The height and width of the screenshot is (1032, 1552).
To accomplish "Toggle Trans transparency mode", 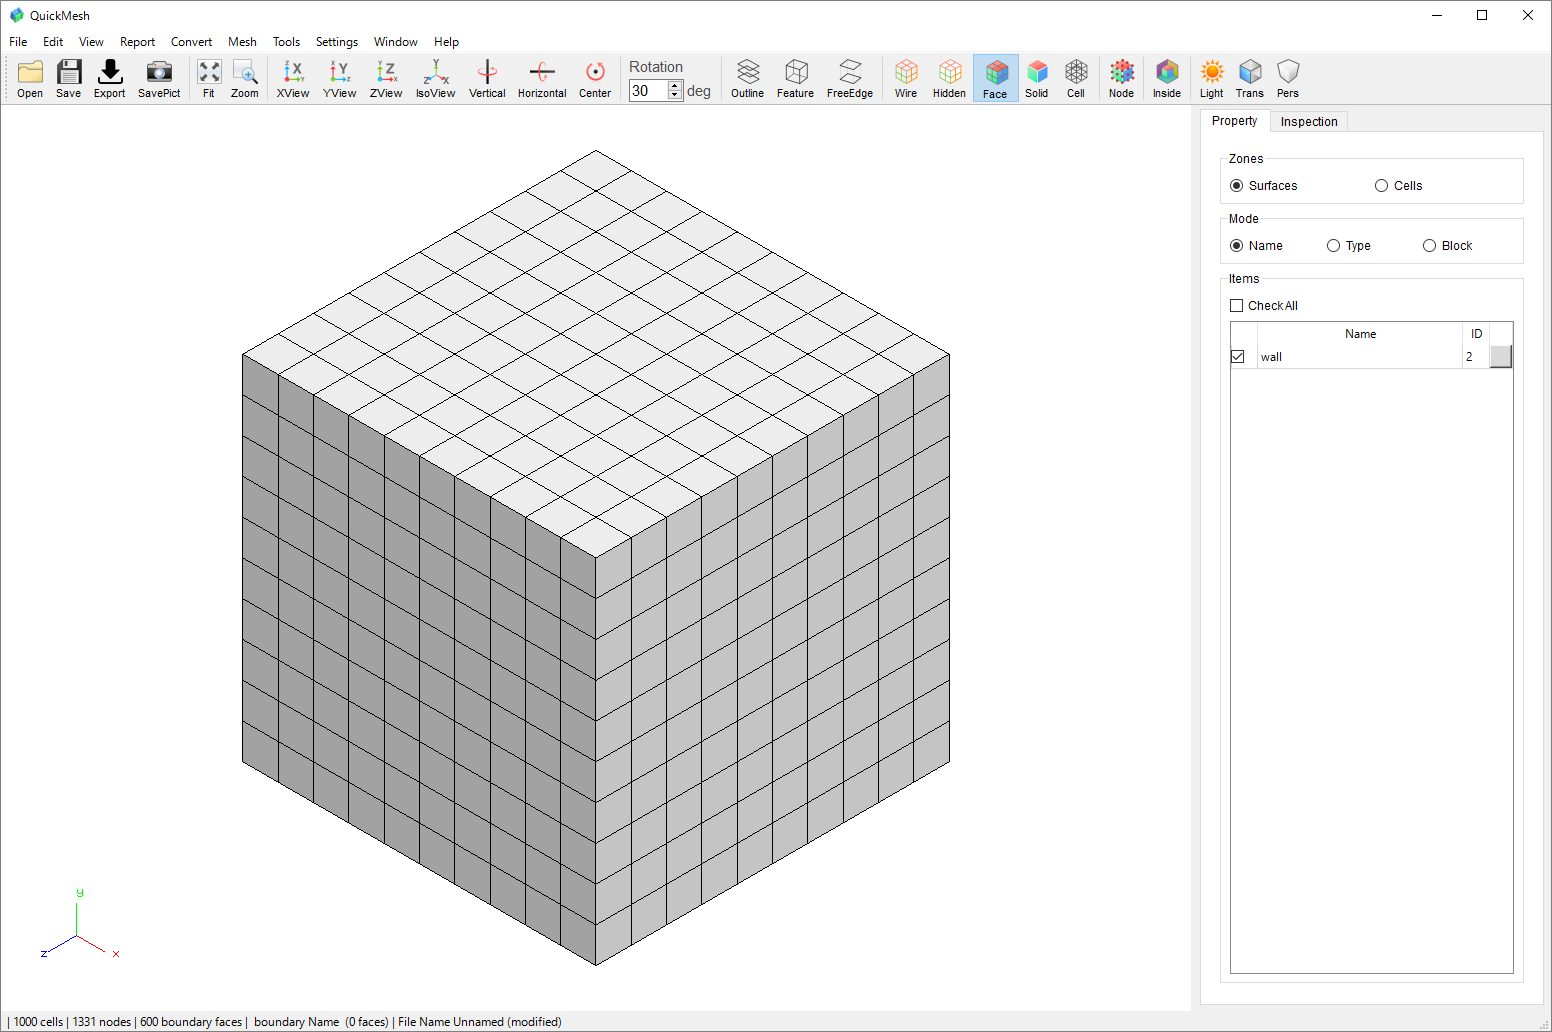I will 1250,78.
